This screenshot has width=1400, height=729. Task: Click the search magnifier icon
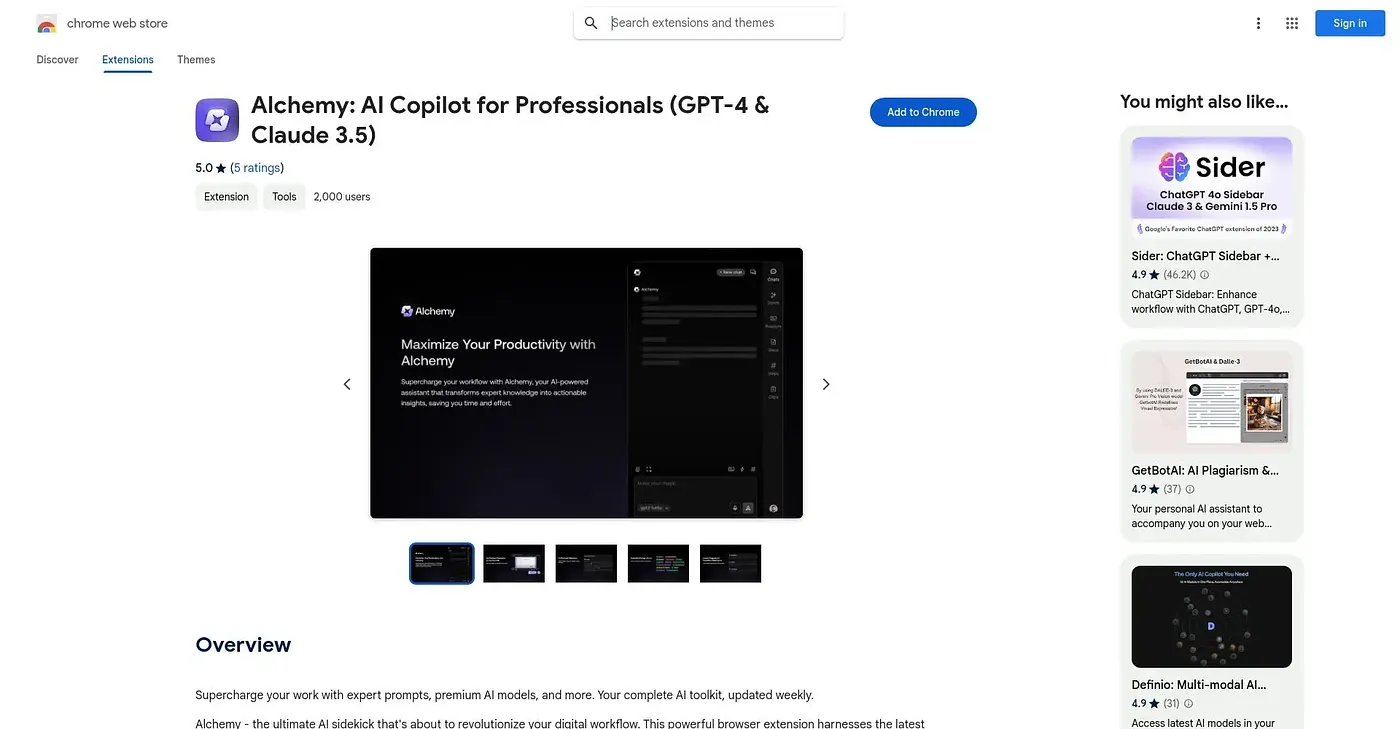tap(591, 23)
